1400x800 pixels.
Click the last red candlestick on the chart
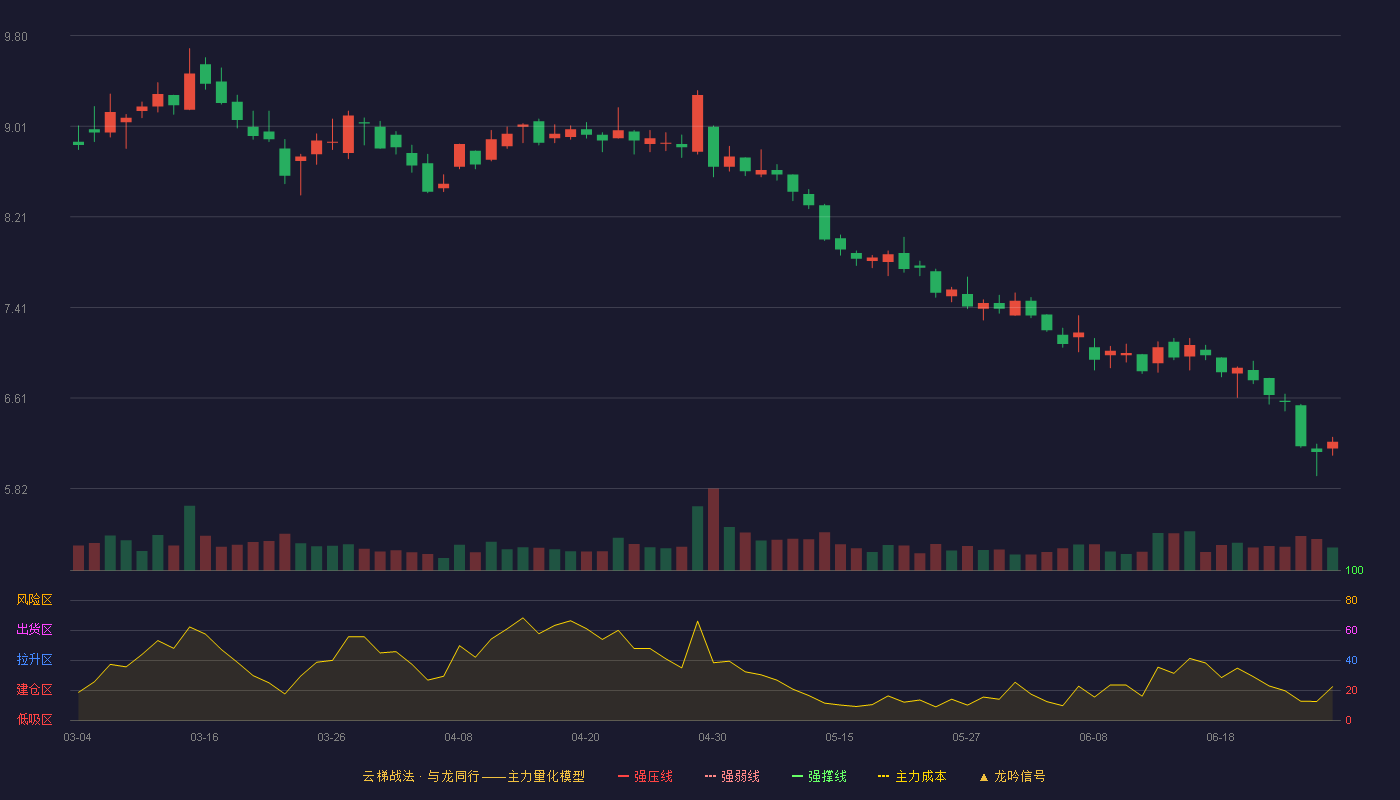pos(1332,445)
